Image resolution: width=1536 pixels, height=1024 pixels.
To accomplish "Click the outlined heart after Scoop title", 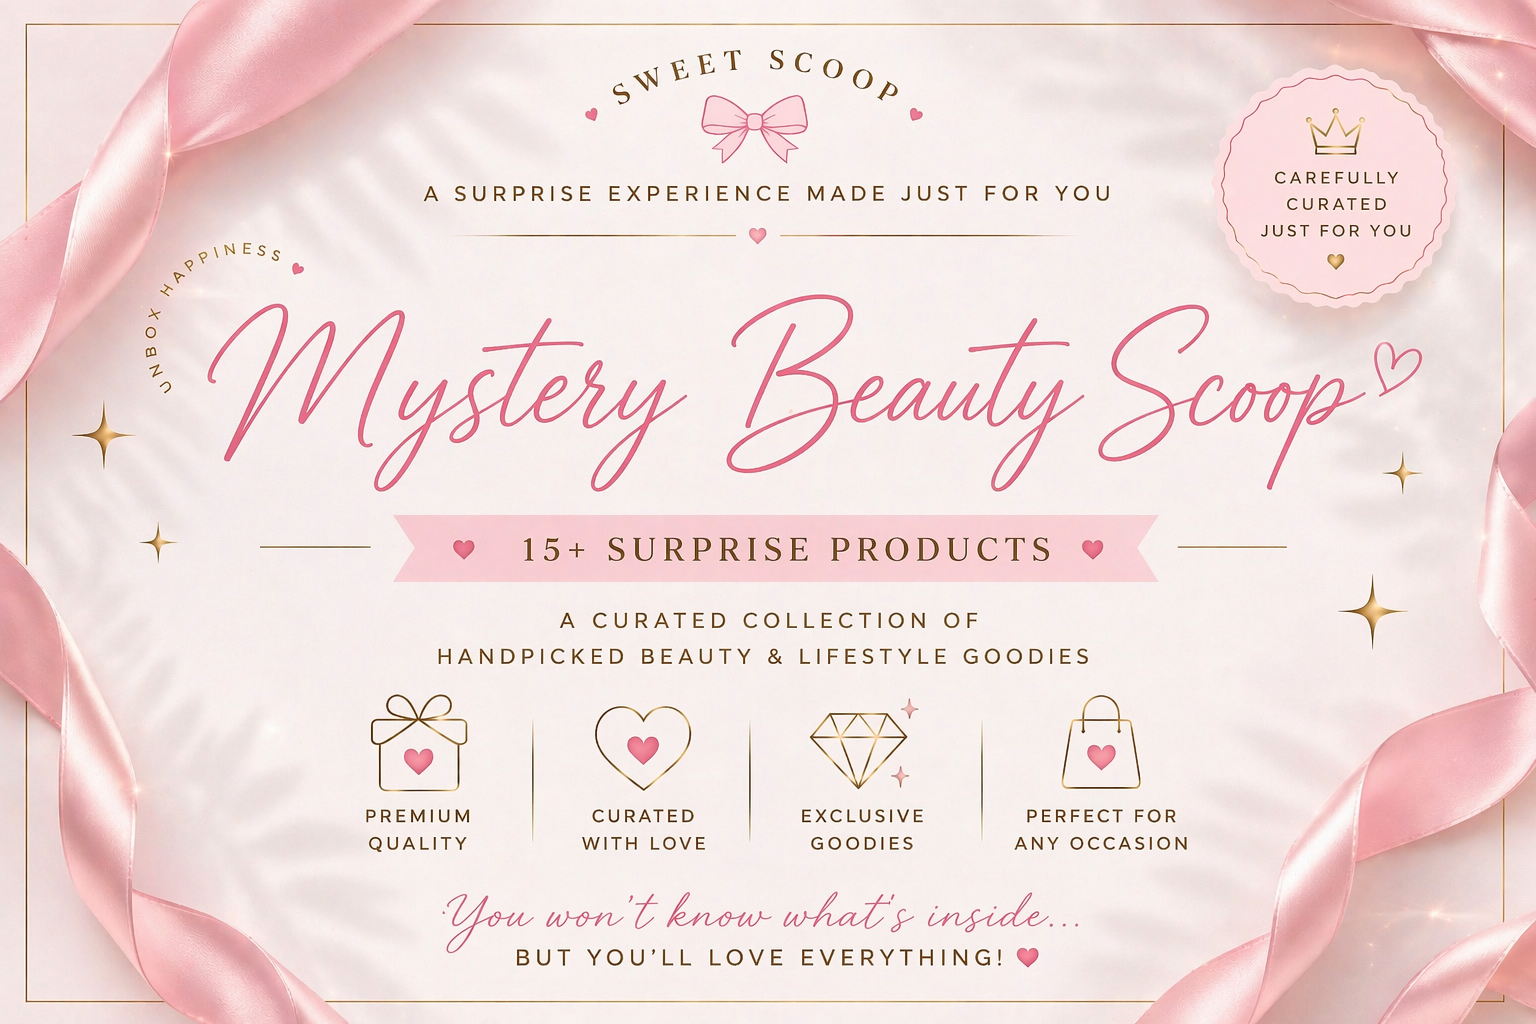I will point(1399,368).
